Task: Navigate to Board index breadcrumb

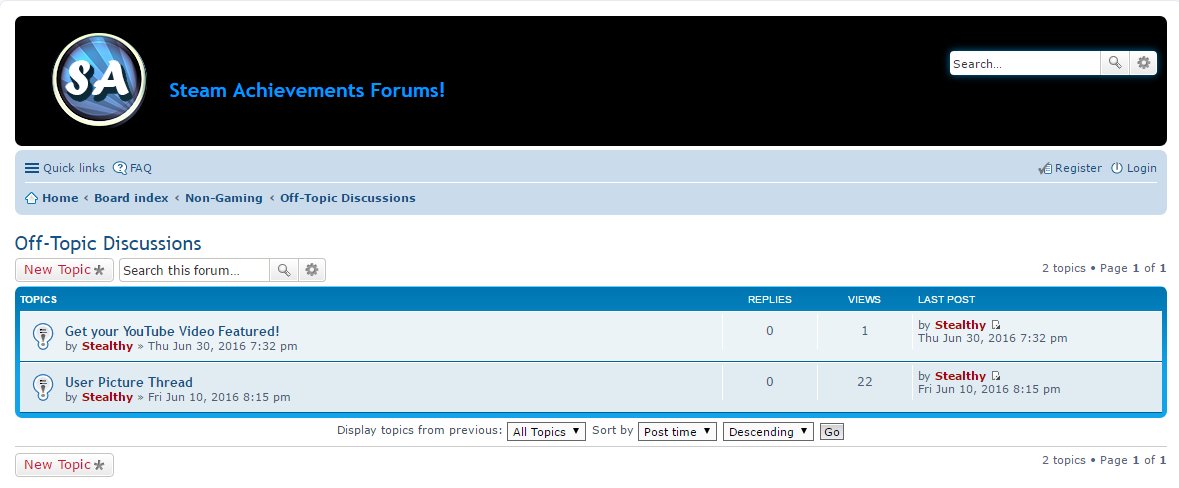Action: 131,198
